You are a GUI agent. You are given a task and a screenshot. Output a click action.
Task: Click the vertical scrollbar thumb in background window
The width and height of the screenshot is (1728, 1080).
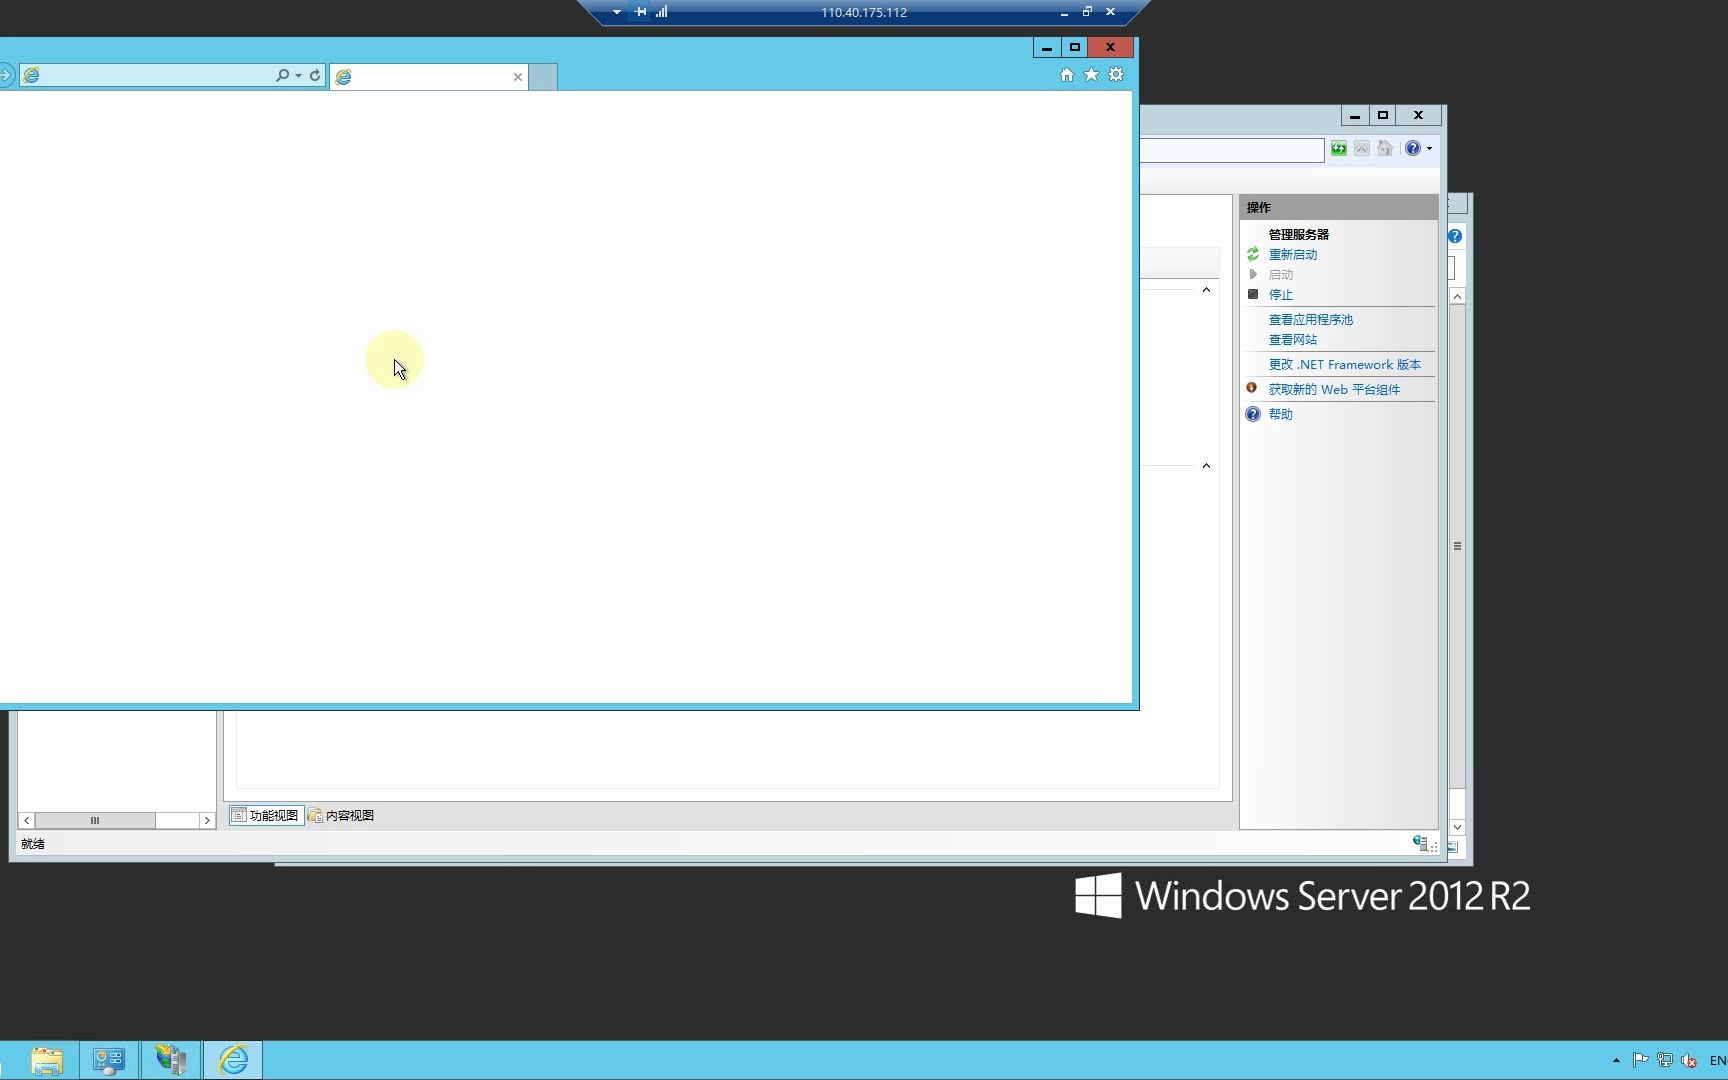(1458, 546)
